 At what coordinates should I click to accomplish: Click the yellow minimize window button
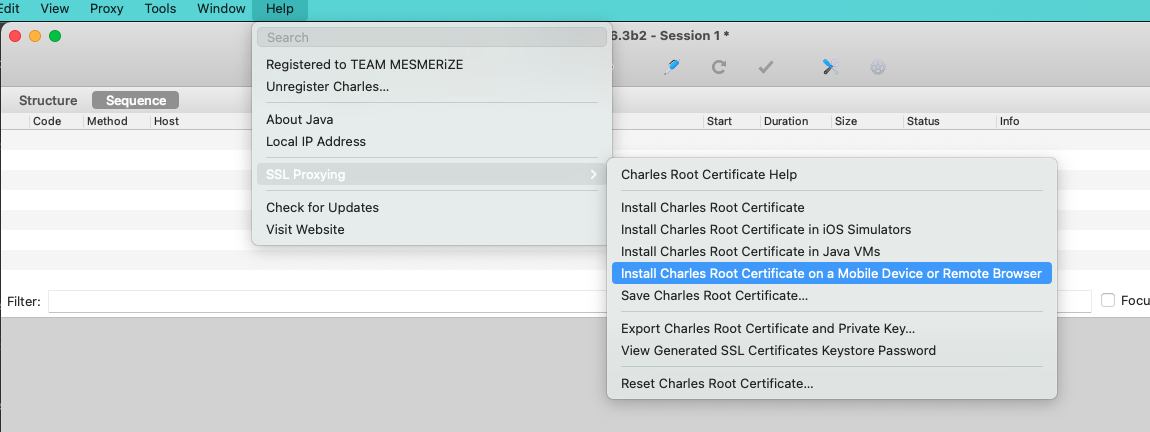point(34,36)
